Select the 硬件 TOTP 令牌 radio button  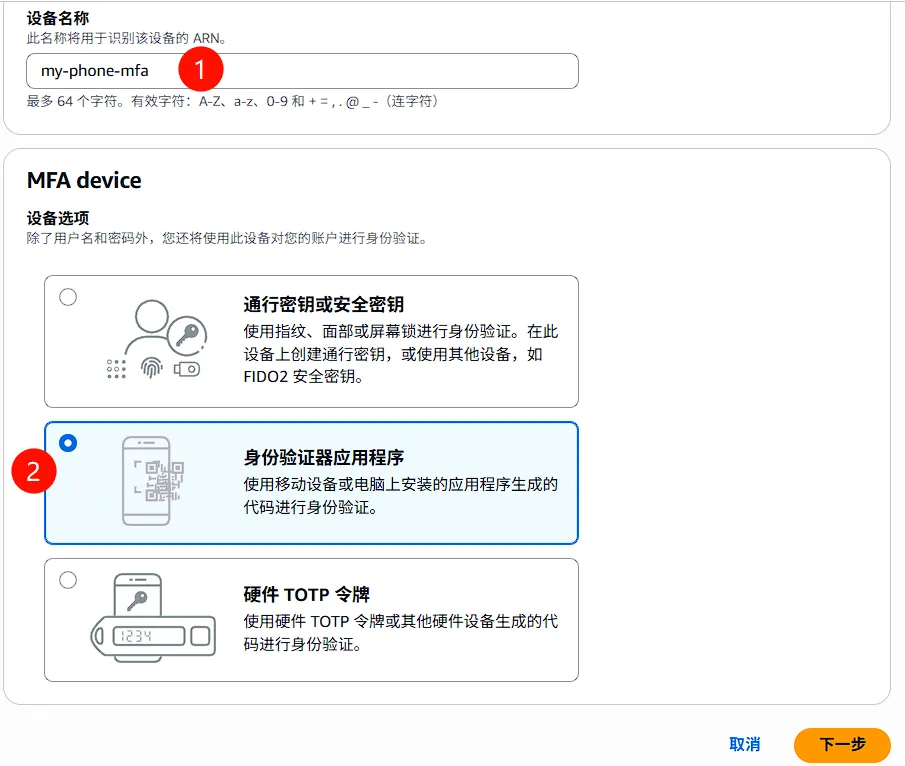(x=68, y=578)
